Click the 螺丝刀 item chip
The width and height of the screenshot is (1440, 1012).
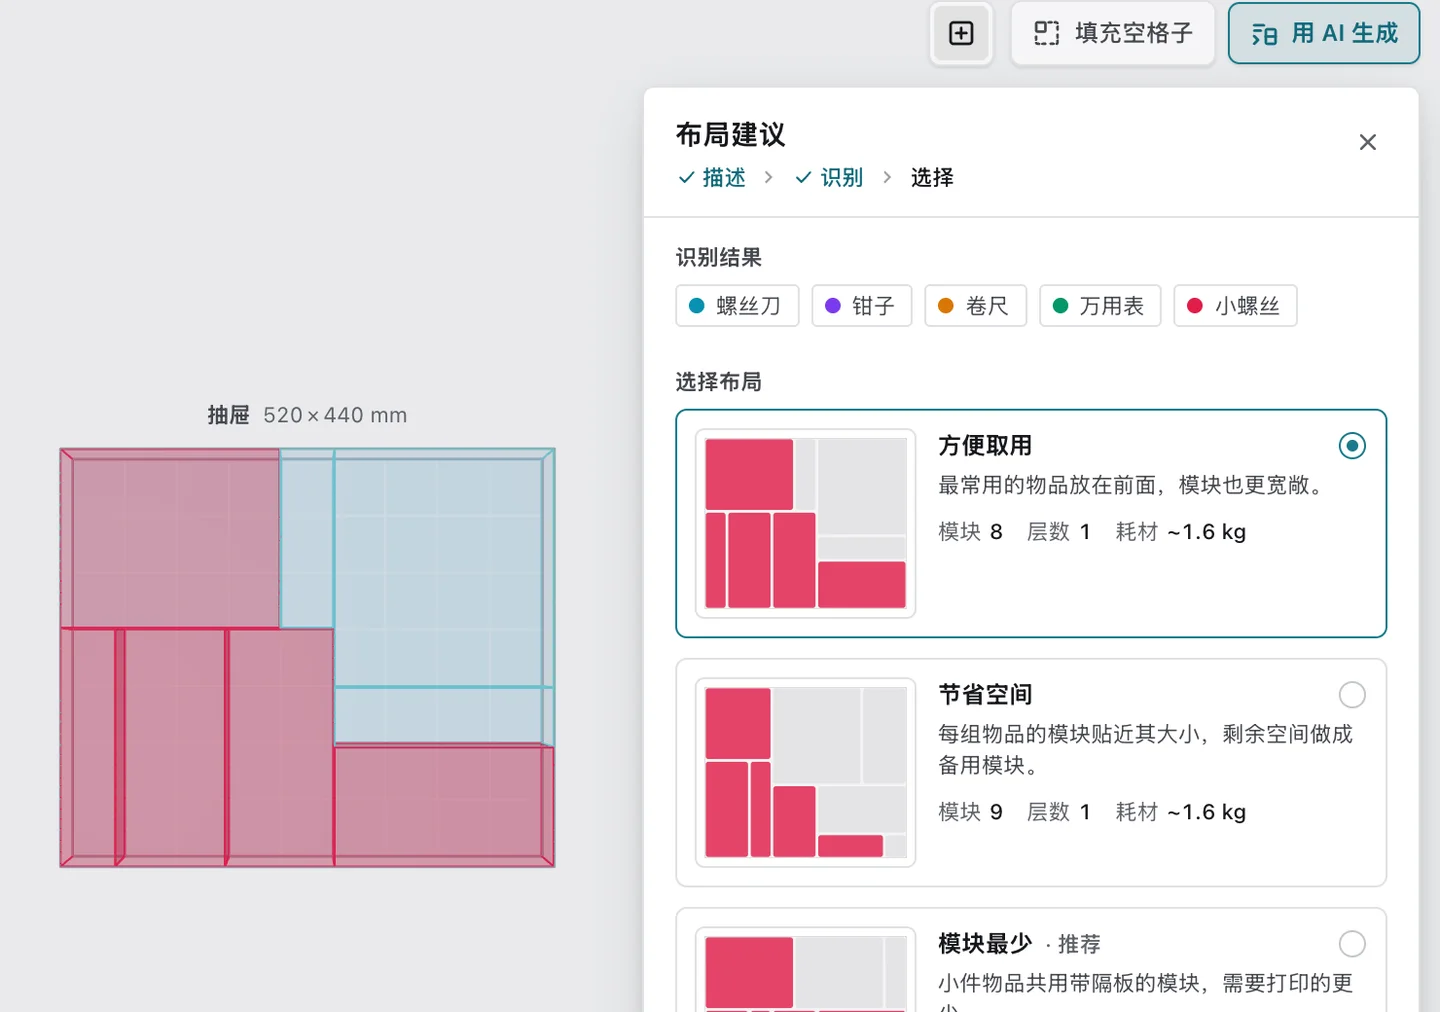[x=737, y=306]
